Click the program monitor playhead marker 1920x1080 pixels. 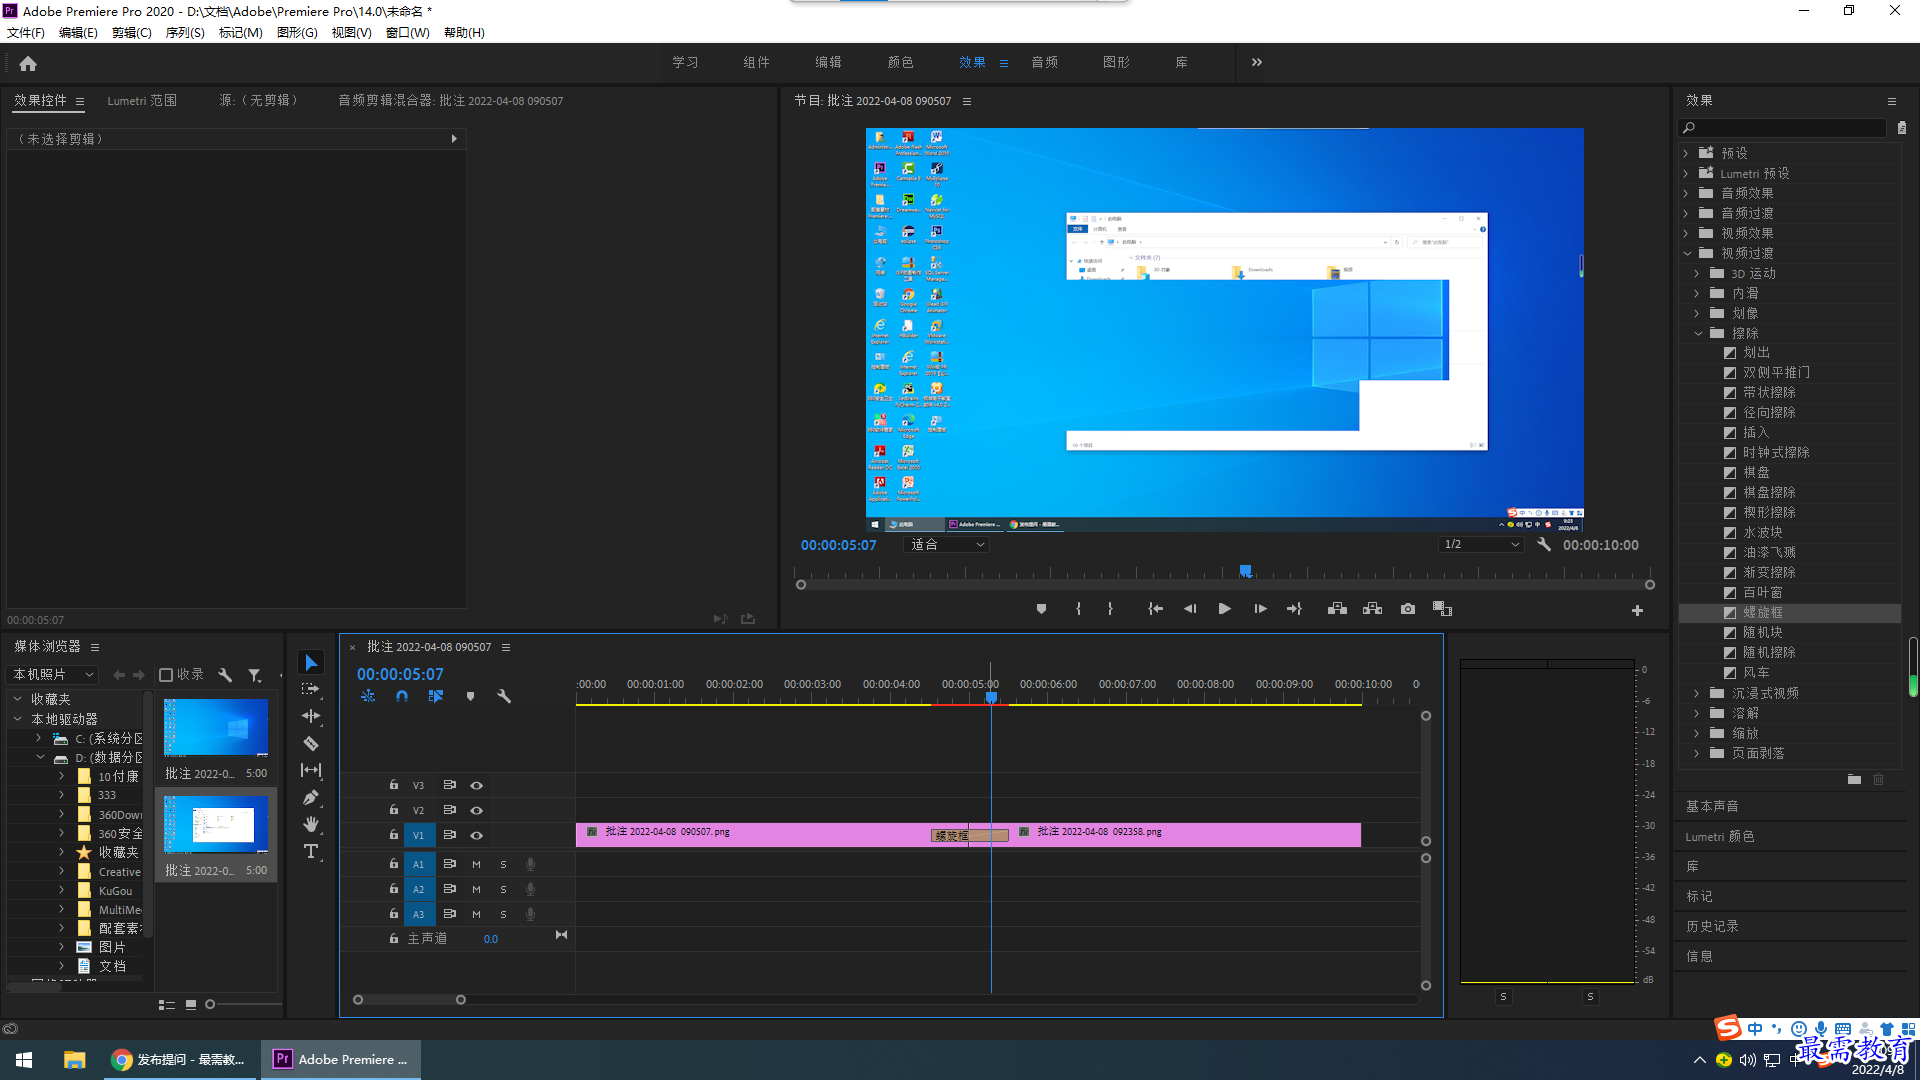[x=1245, y=571]
